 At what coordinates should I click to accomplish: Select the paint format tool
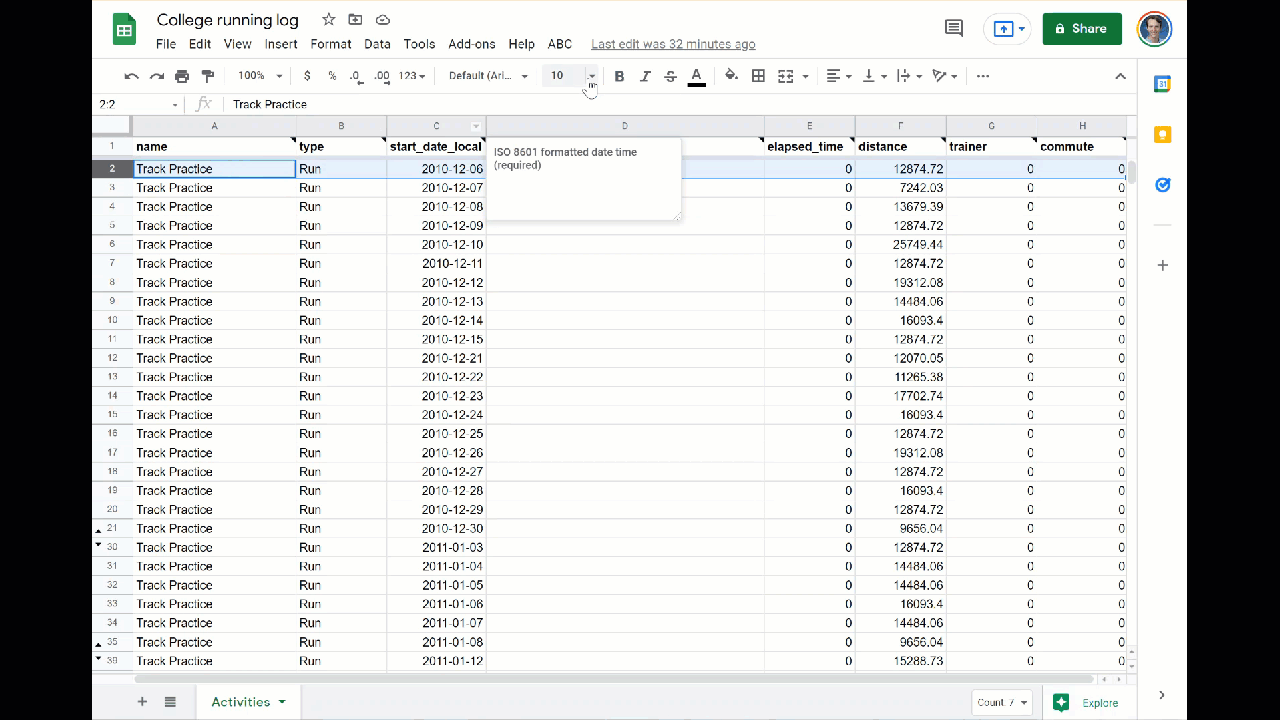(x=207, y=75)
